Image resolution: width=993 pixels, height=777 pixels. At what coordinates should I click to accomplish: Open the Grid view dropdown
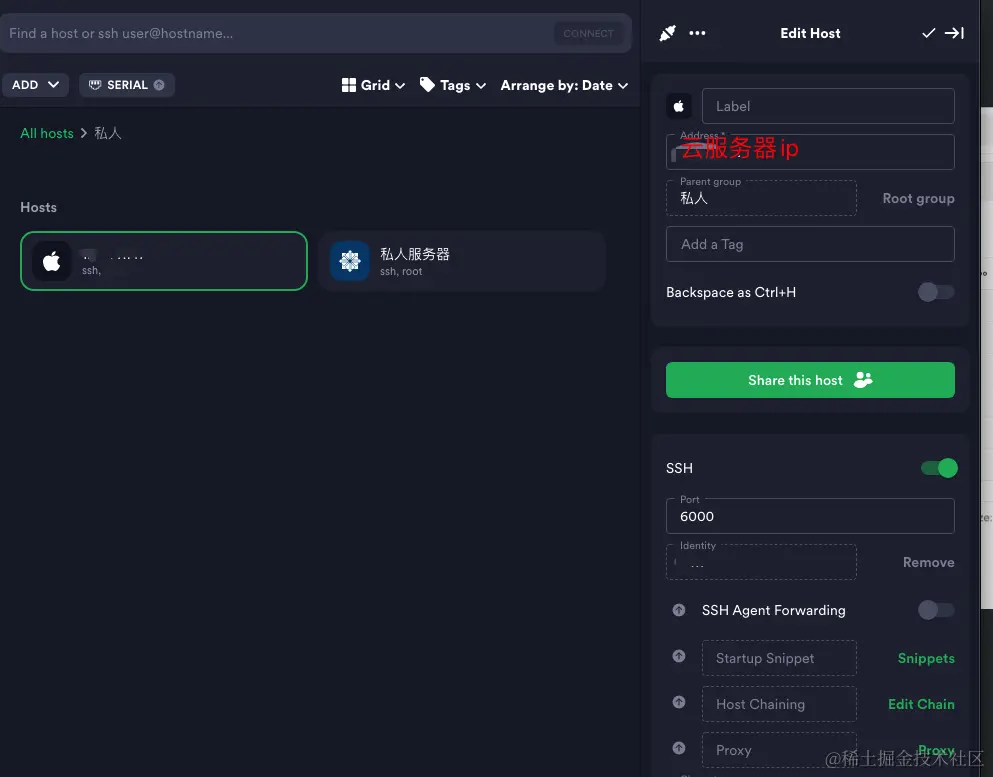(373, 85)
